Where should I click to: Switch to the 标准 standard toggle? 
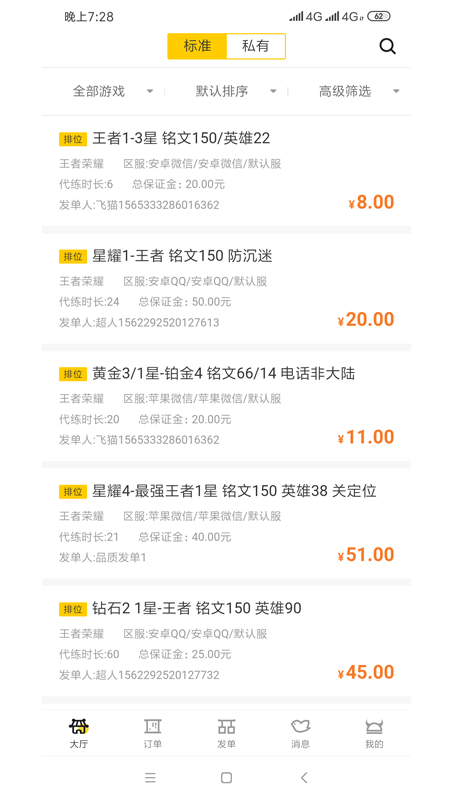pyautogui.click(x=197, y=46)
